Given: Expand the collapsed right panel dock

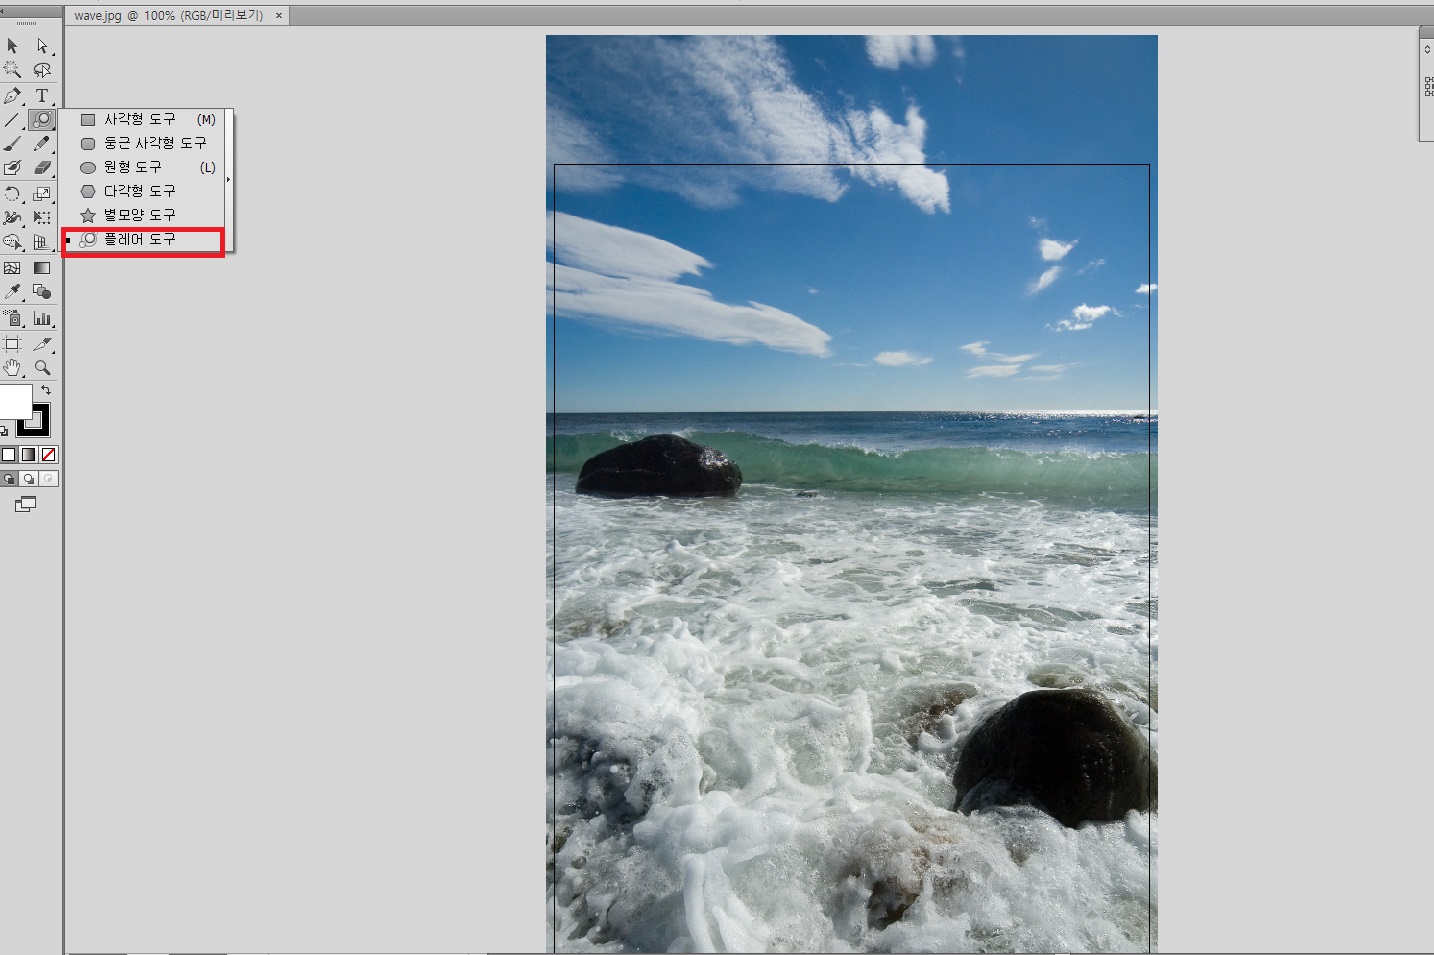Looking at the screenshot, I should (x=1427, y=49).
